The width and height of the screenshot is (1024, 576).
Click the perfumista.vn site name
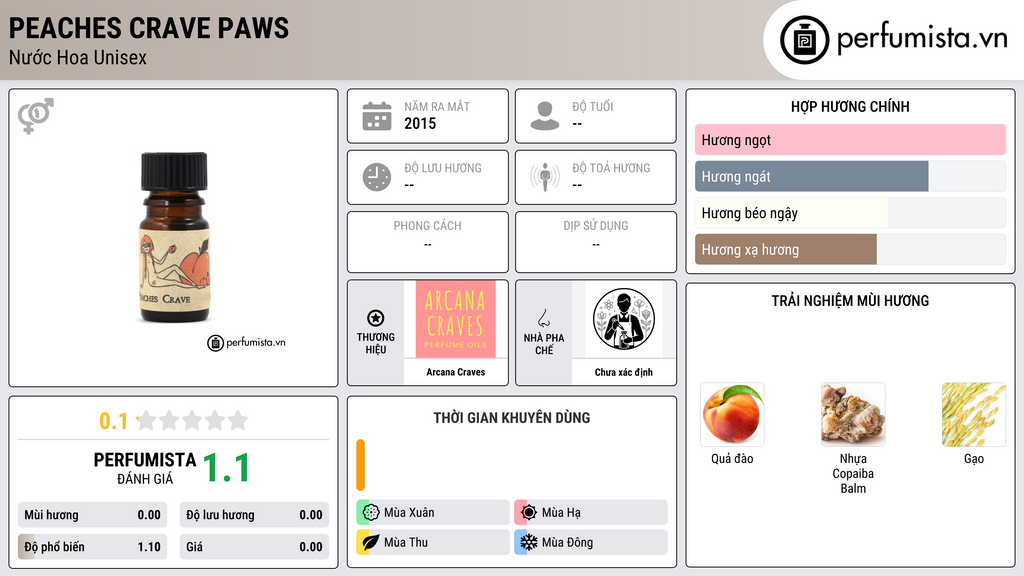[x=922, y=38]
